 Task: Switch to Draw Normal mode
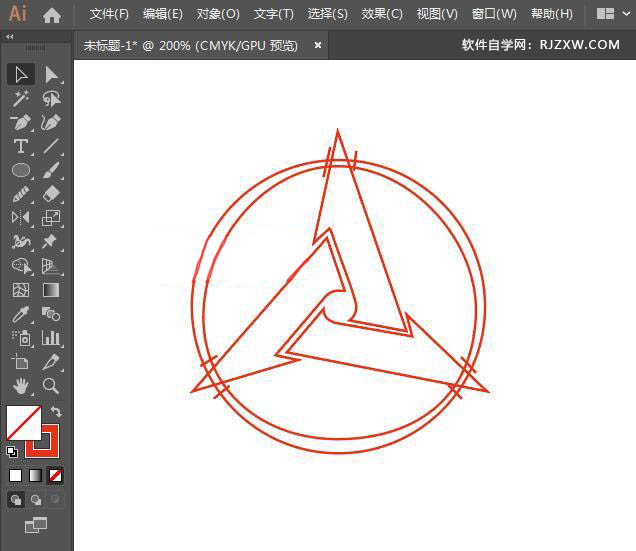coord(16,499)
